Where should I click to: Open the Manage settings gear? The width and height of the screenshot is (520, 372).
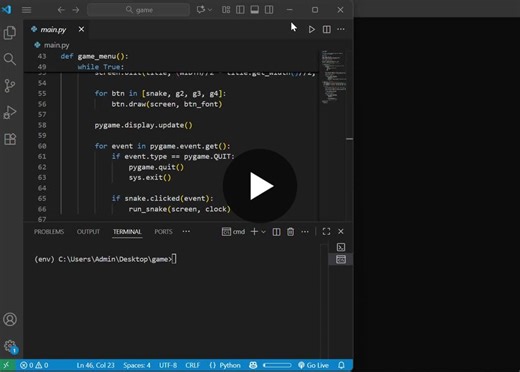pyautogui.click(x=10, y=346)
